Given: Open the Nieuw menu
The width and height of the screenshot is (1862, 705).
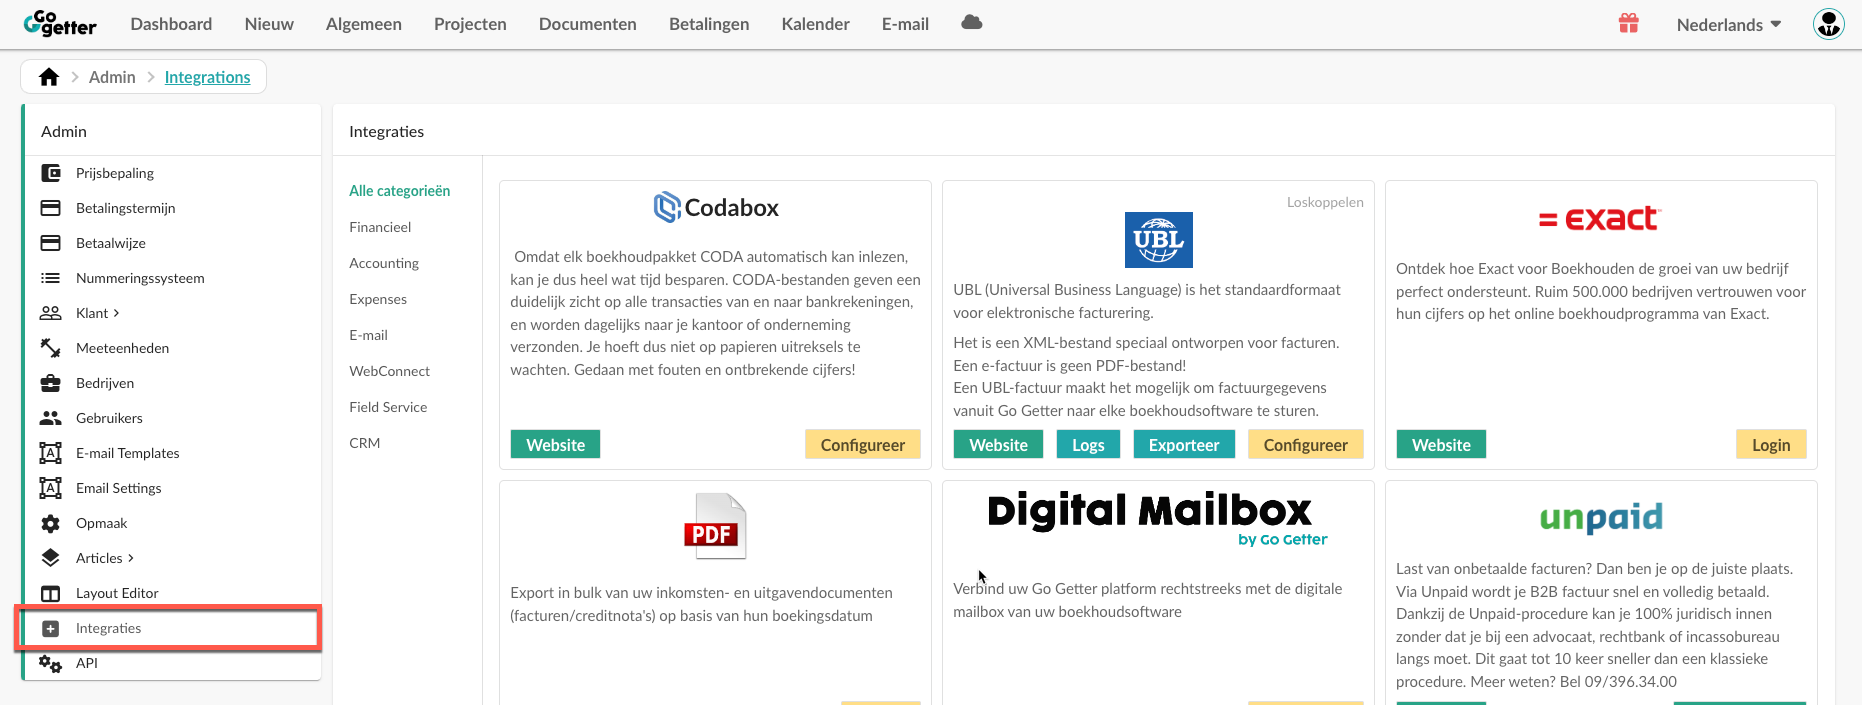Looking at the screenshot, I should tap(269, 24).
